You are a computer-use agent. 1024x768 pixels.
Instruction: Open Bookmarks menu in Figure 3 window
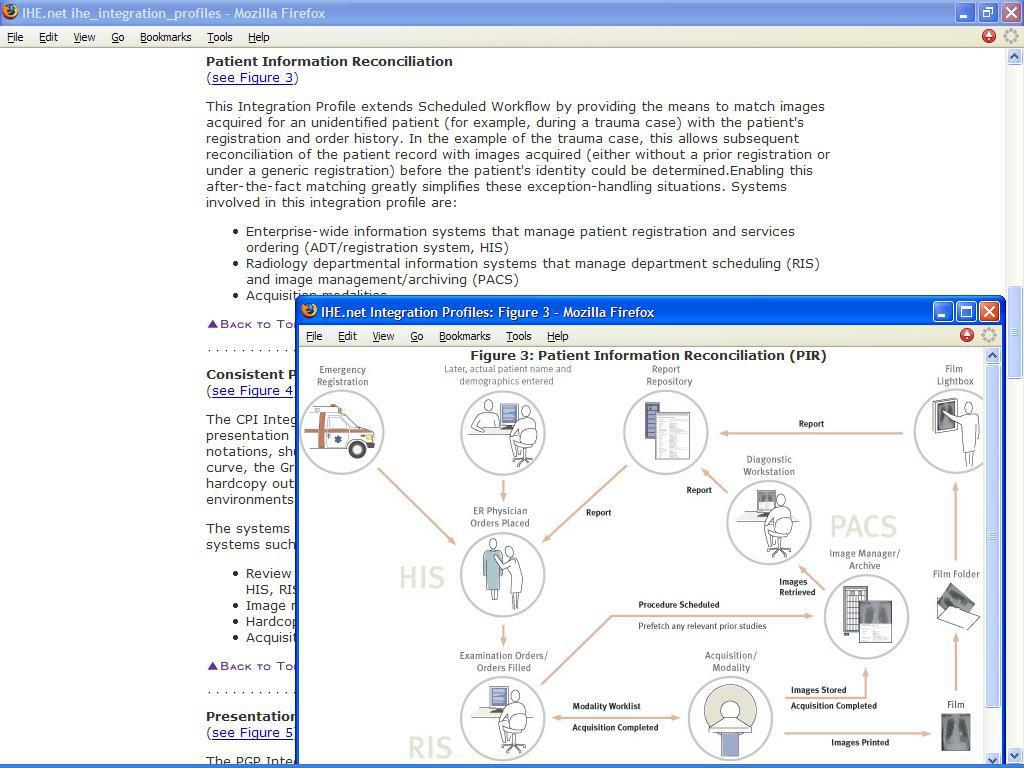coord(464,336)
